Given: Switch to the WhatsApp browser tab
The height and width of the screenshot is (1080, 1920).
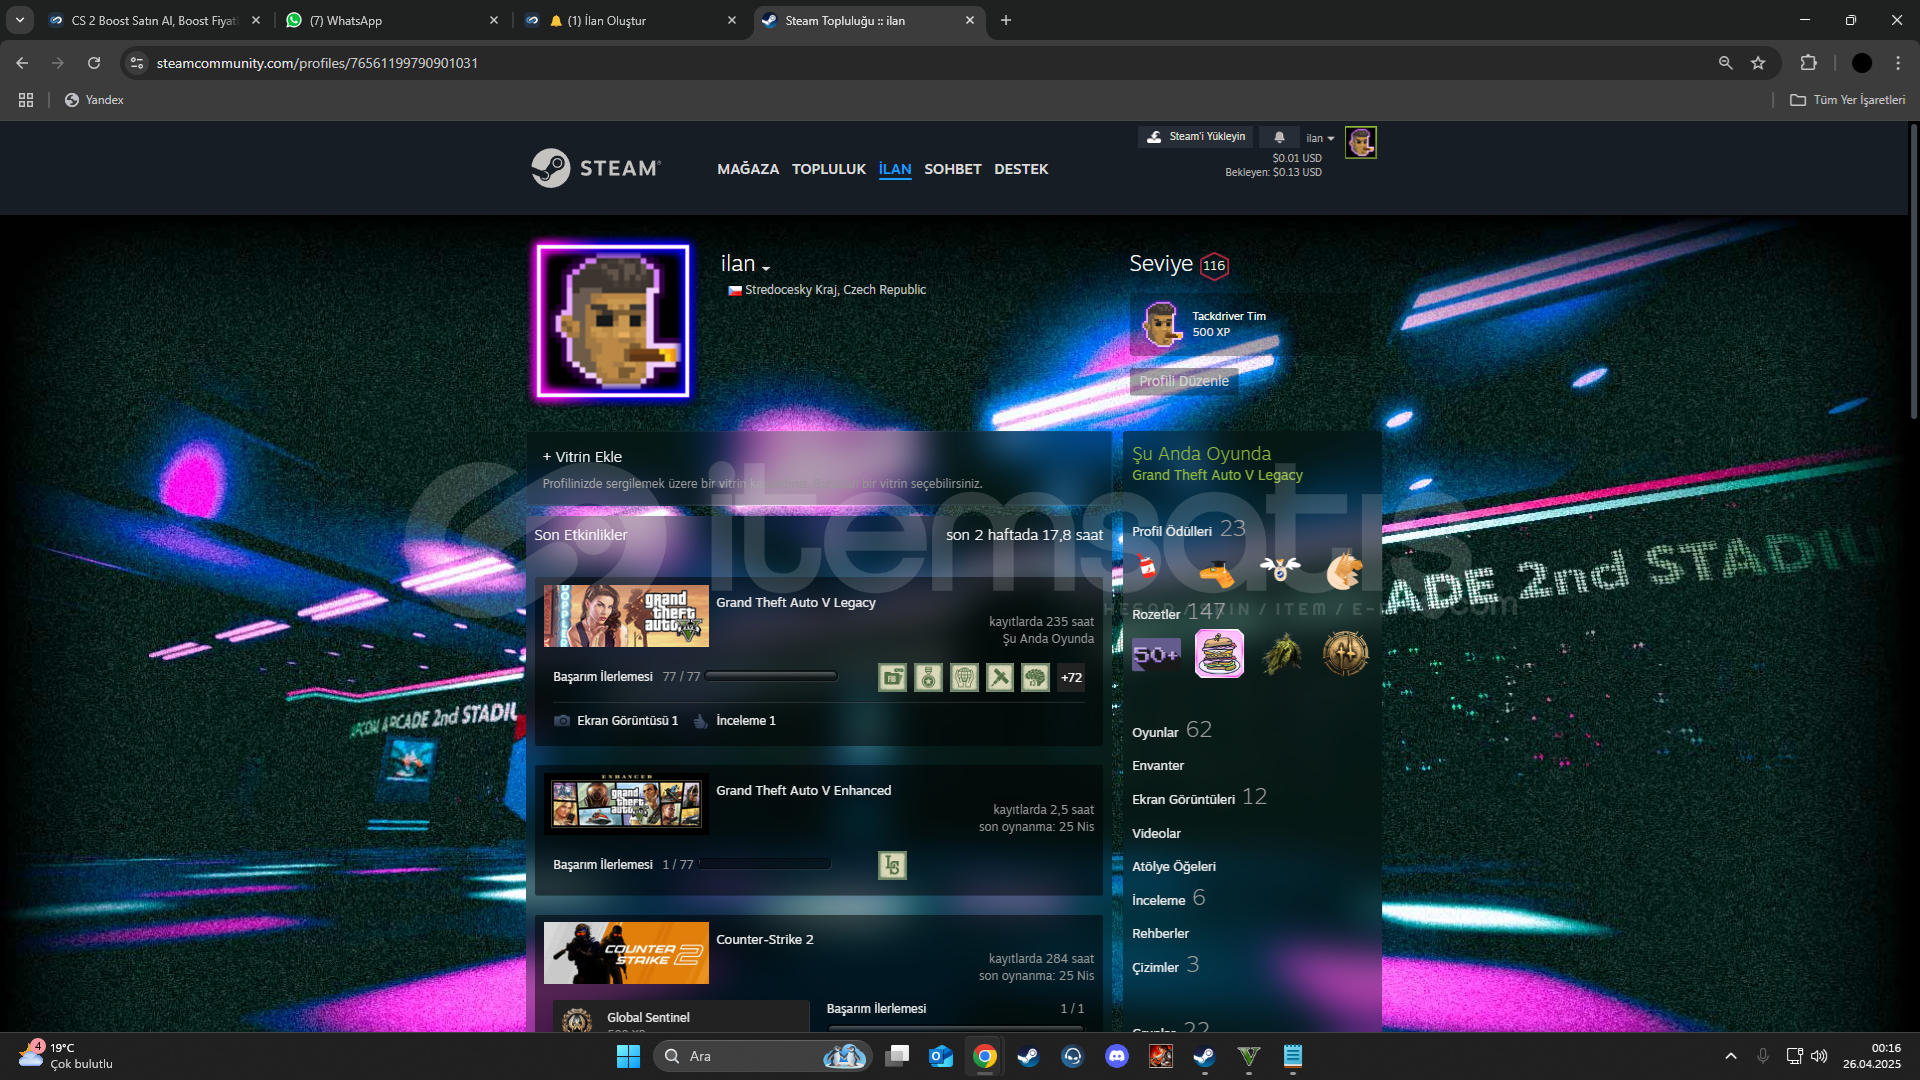Looking at the screenshot, I should click(392, 20).
